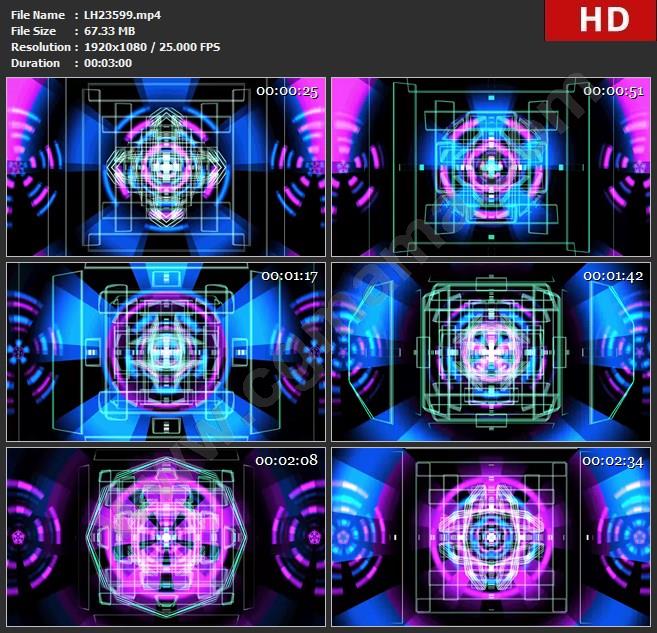Select the 00:02:34 timestamp overlay

612,461
